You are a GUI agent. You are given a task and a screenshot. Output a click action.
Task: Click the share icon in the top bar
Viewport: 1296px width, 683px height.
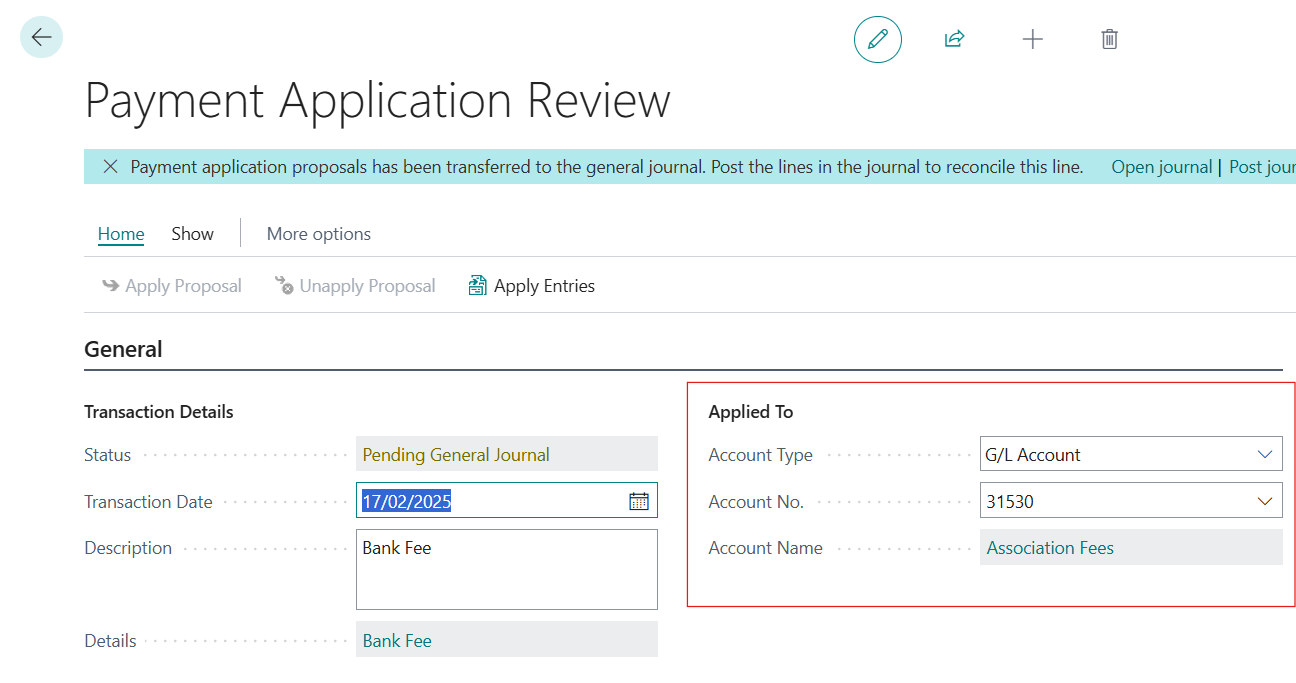click(953, 38)
